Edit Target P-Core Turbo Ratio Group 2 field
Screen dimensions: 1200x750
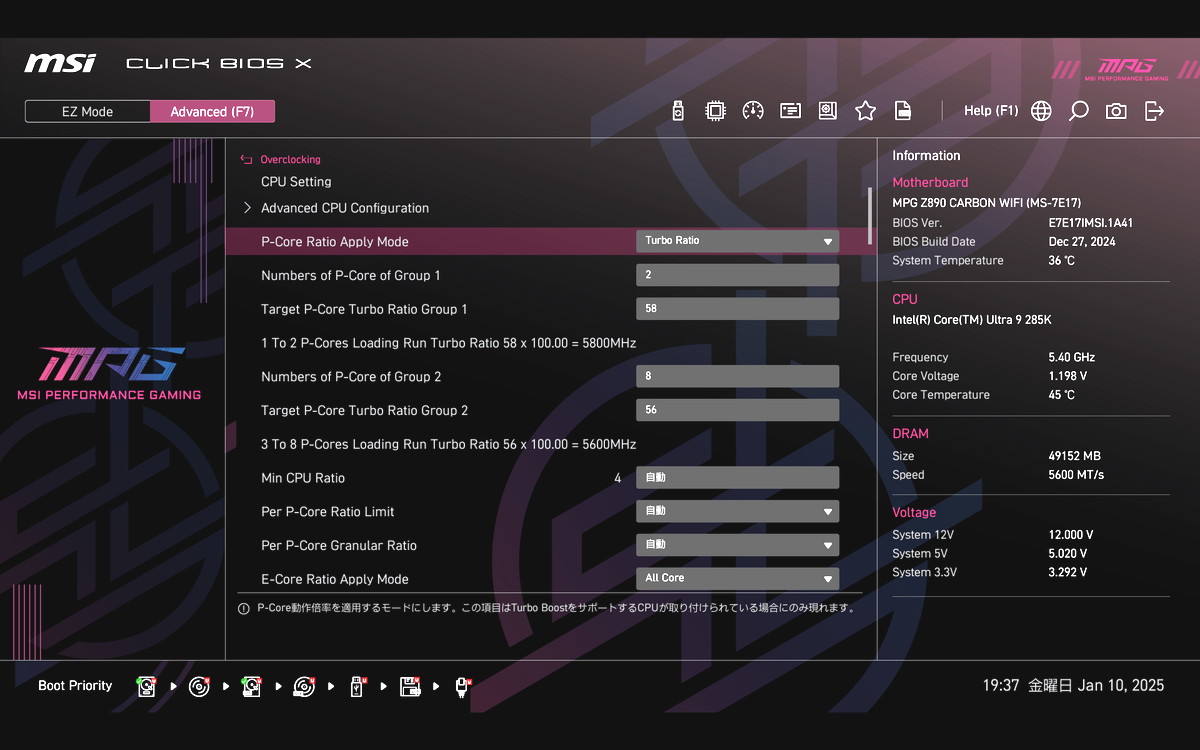click(737, 410)
